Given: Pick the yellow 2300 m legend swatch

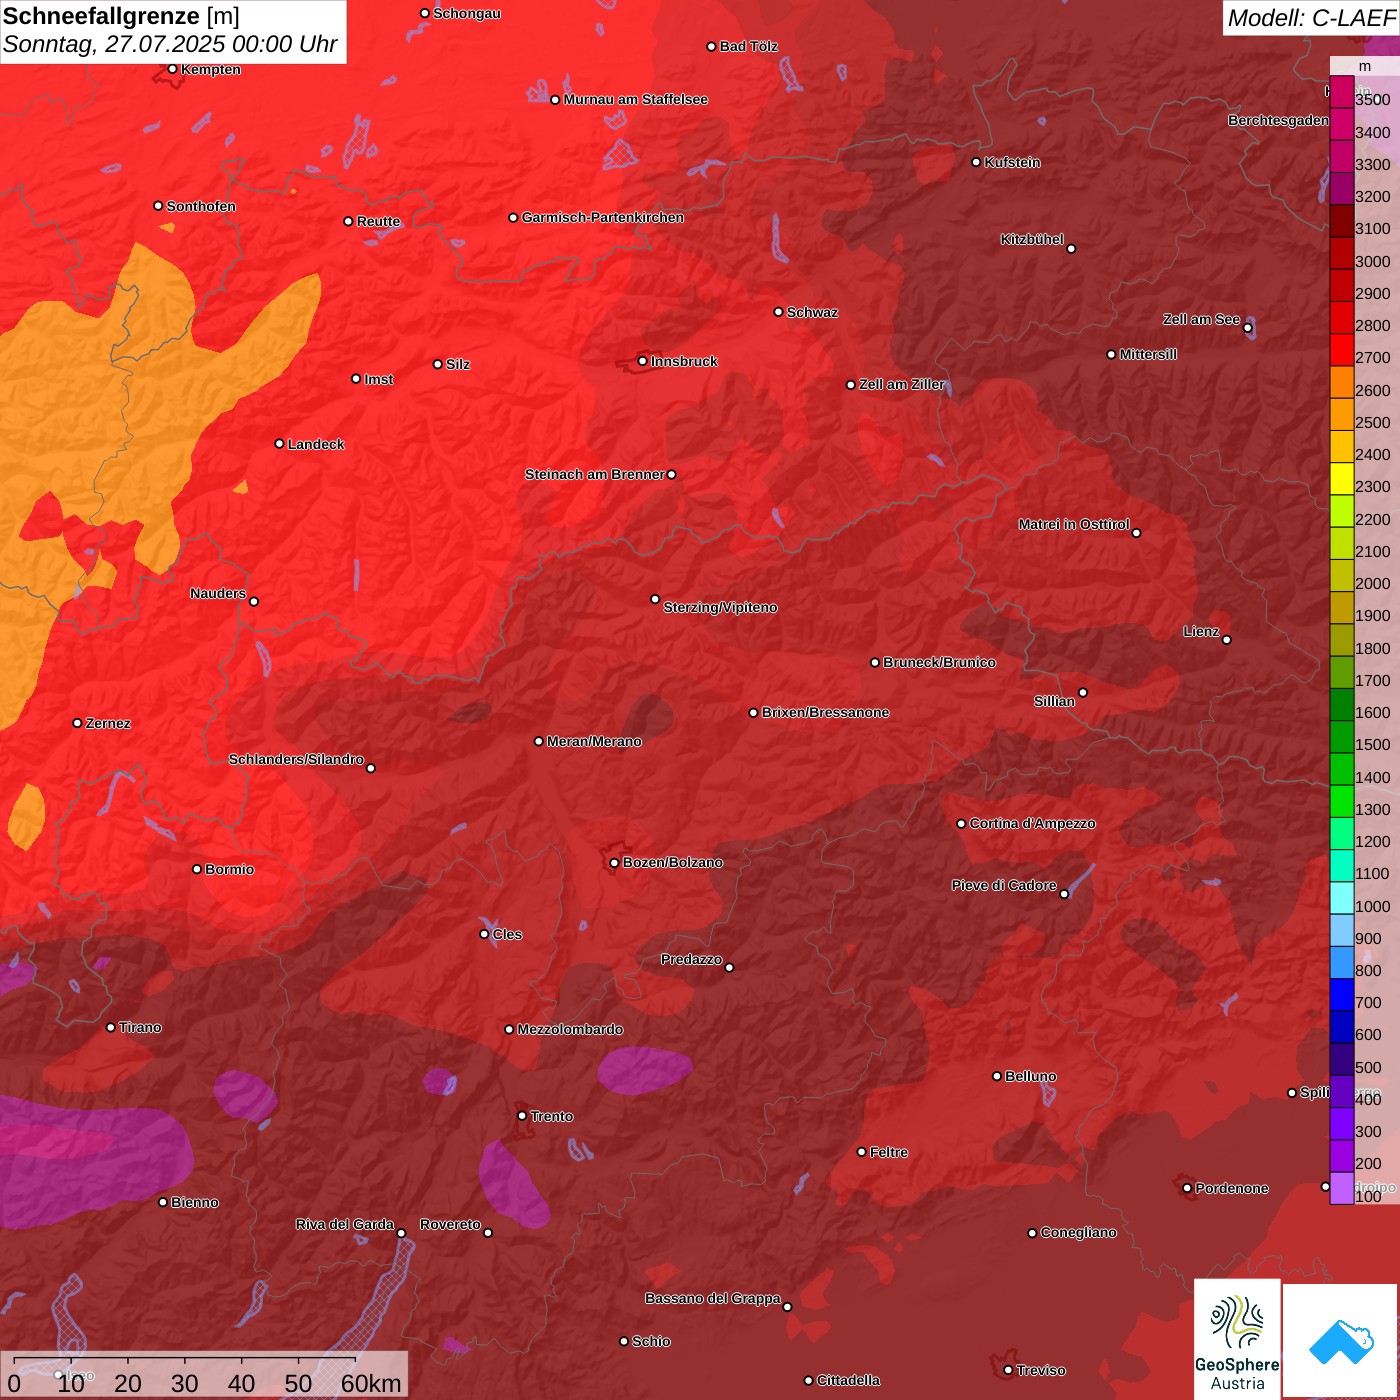Looking at the screenshot, I should pyautogui.click(x=1341, y=479).
